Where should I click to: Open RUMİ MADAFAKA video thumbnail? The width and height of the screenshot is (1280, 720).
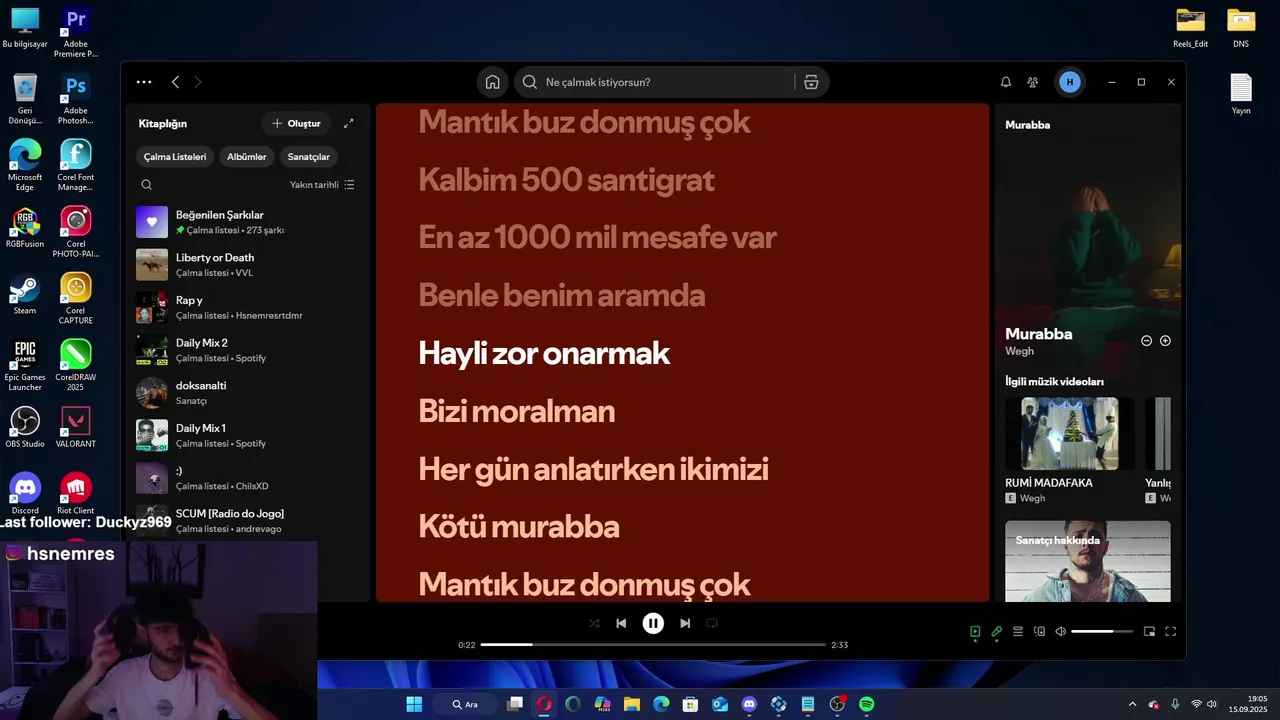coord(1070,434)
